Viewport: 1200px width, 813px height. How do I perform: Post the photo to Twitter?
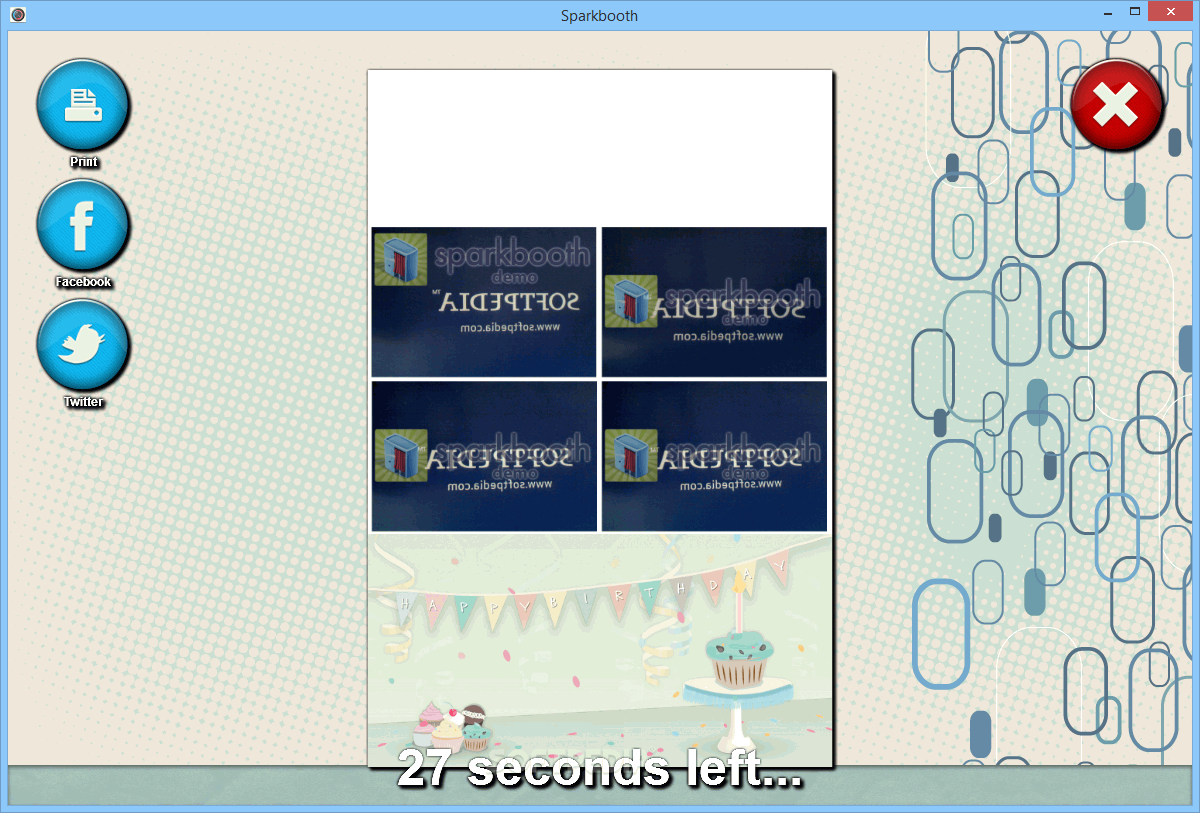pos(83,346)
